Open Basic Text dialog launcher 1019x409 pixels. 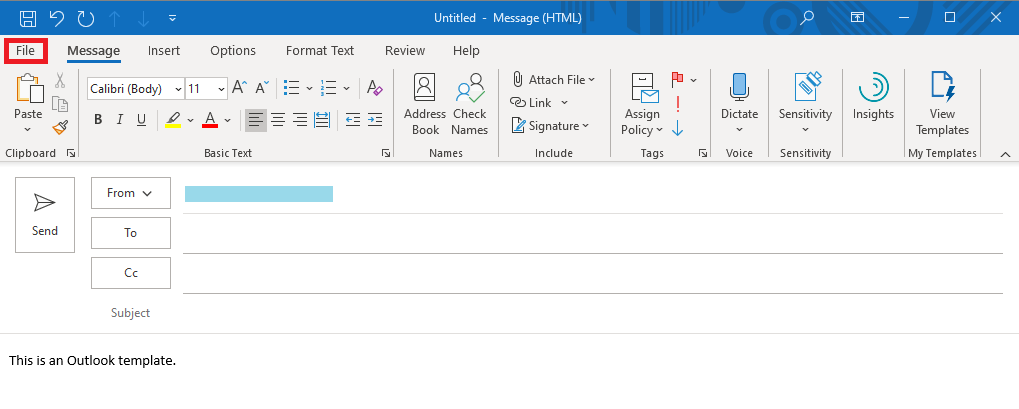pyautogui.click(x=386, y=153)
